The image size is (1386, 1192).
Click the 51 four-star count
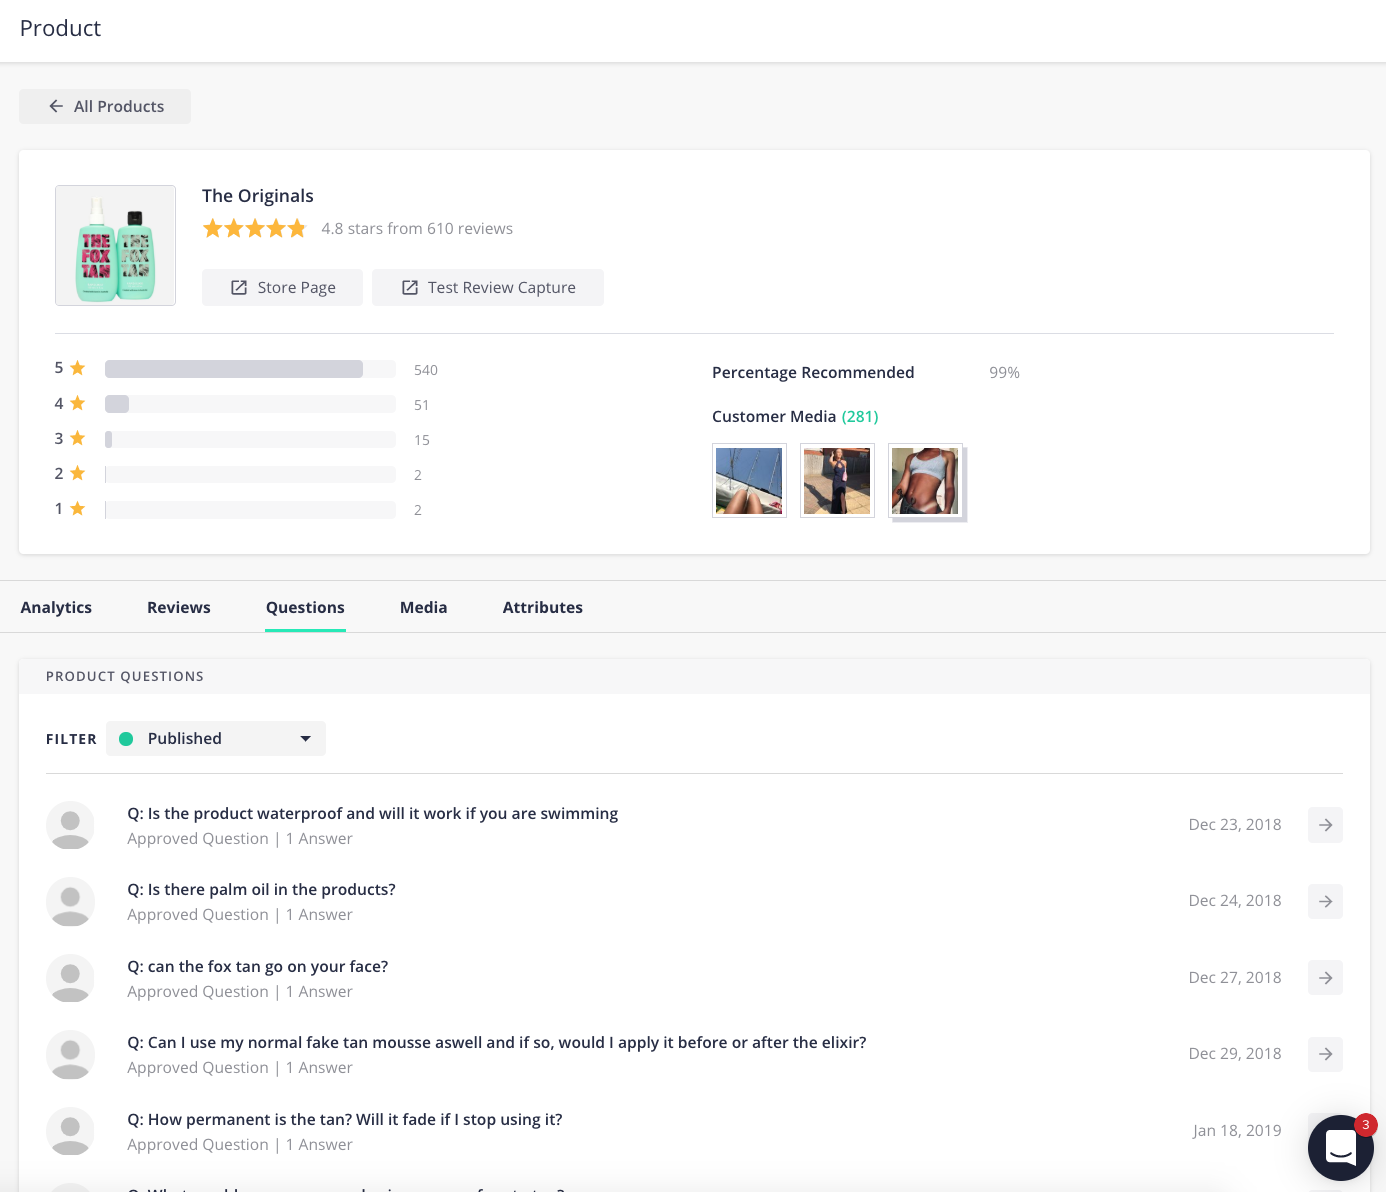[x=421, y=405]
